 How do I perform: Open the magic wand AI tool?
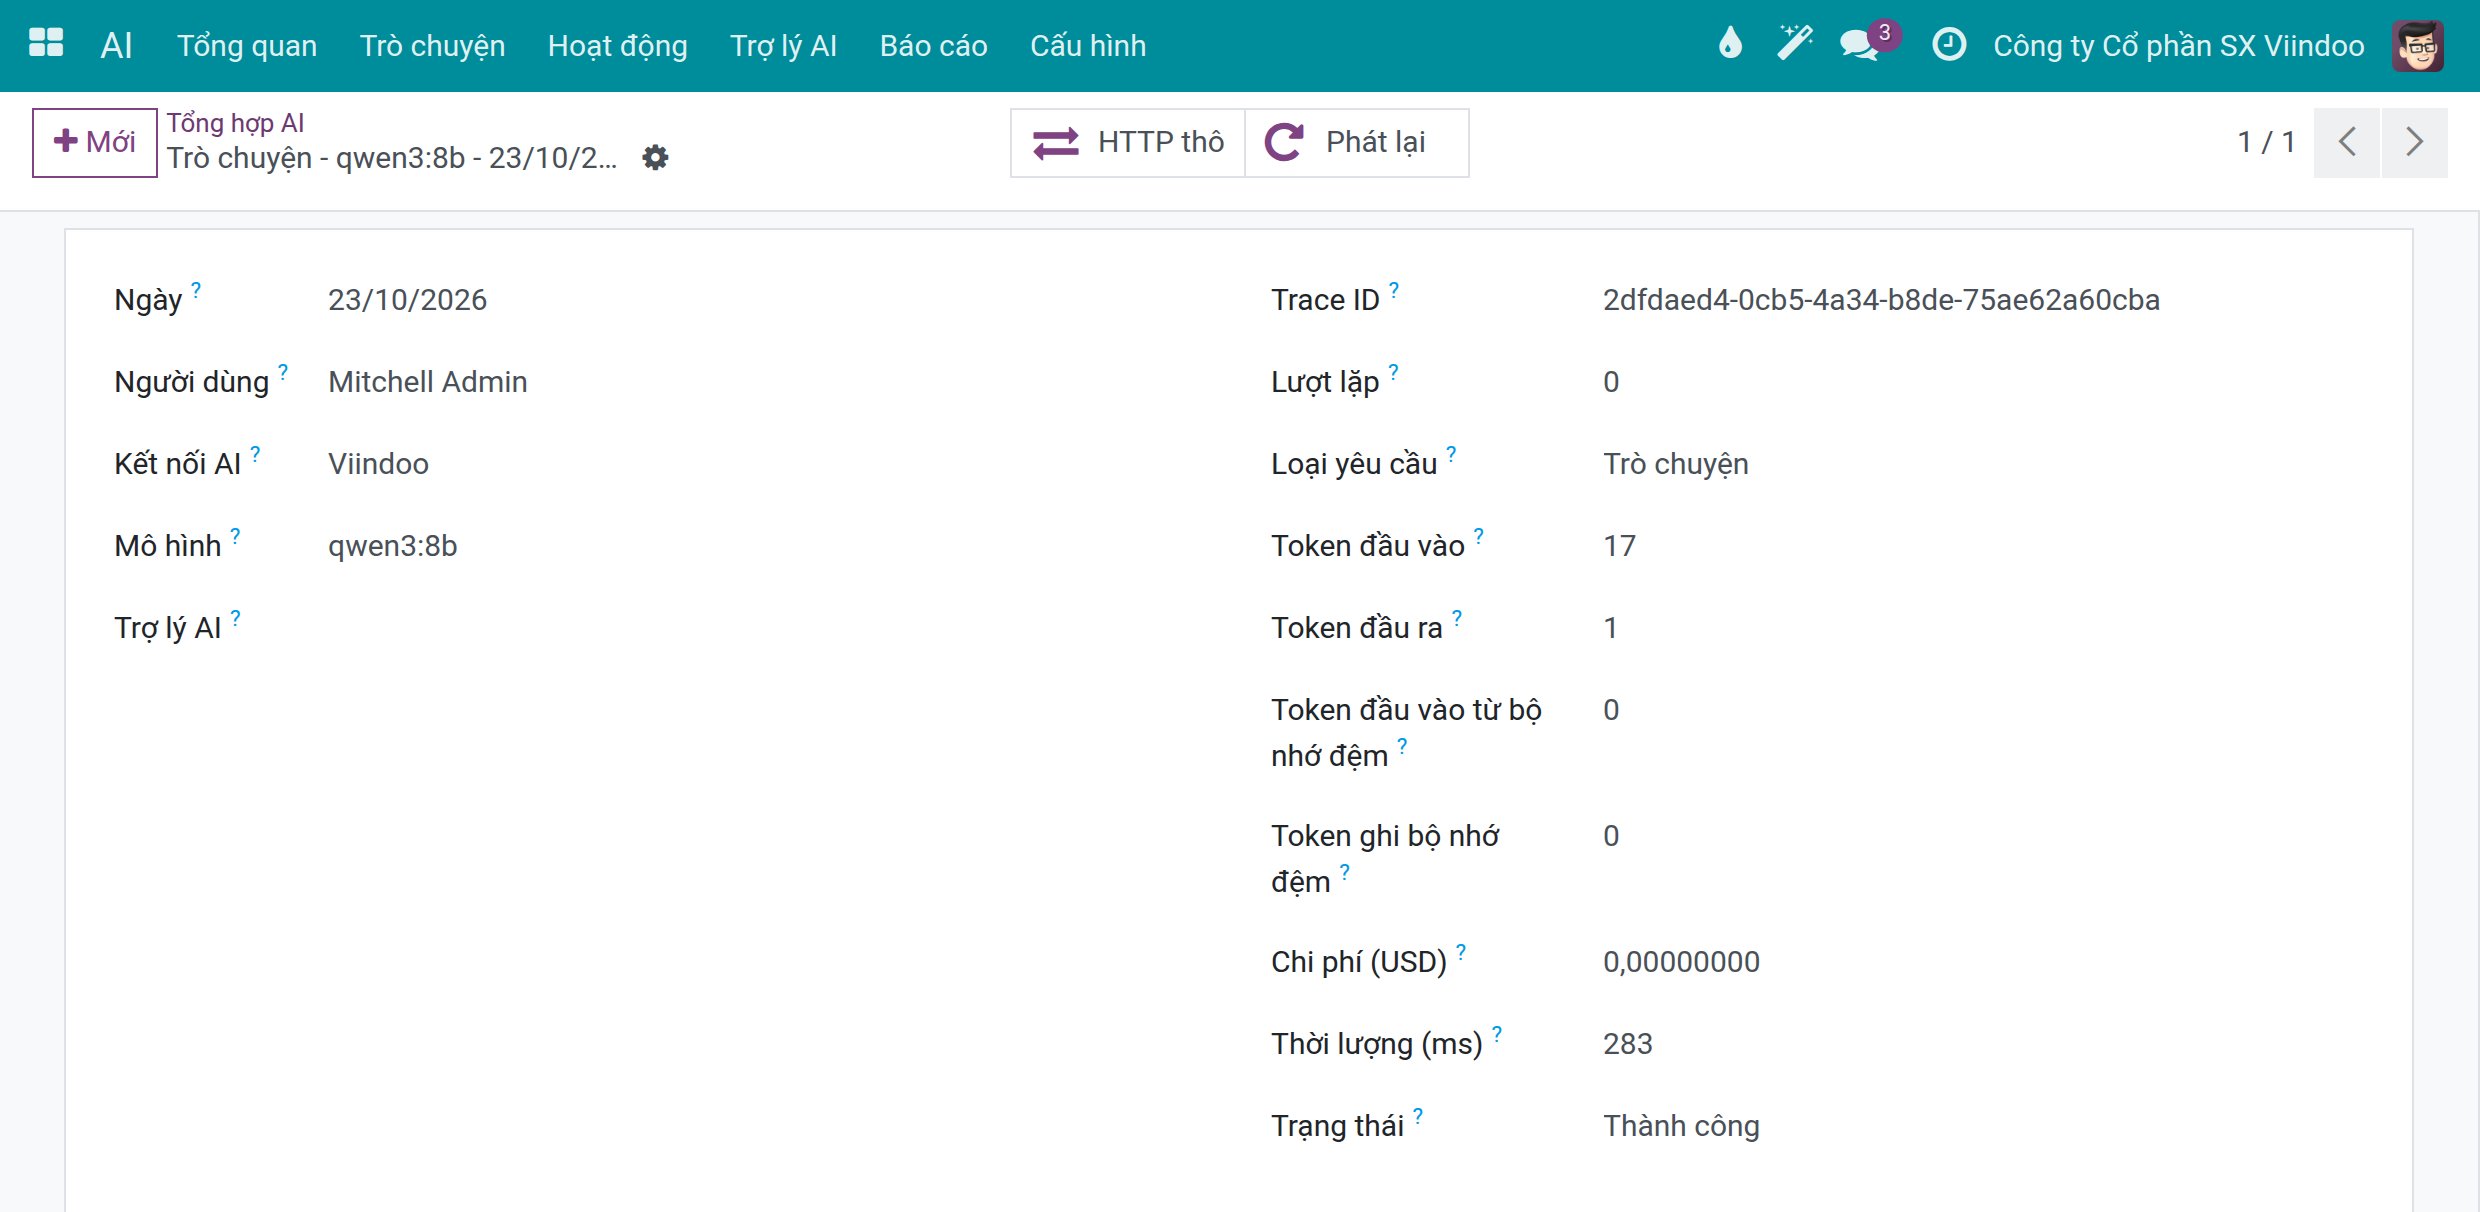(x=1794, y=44)
